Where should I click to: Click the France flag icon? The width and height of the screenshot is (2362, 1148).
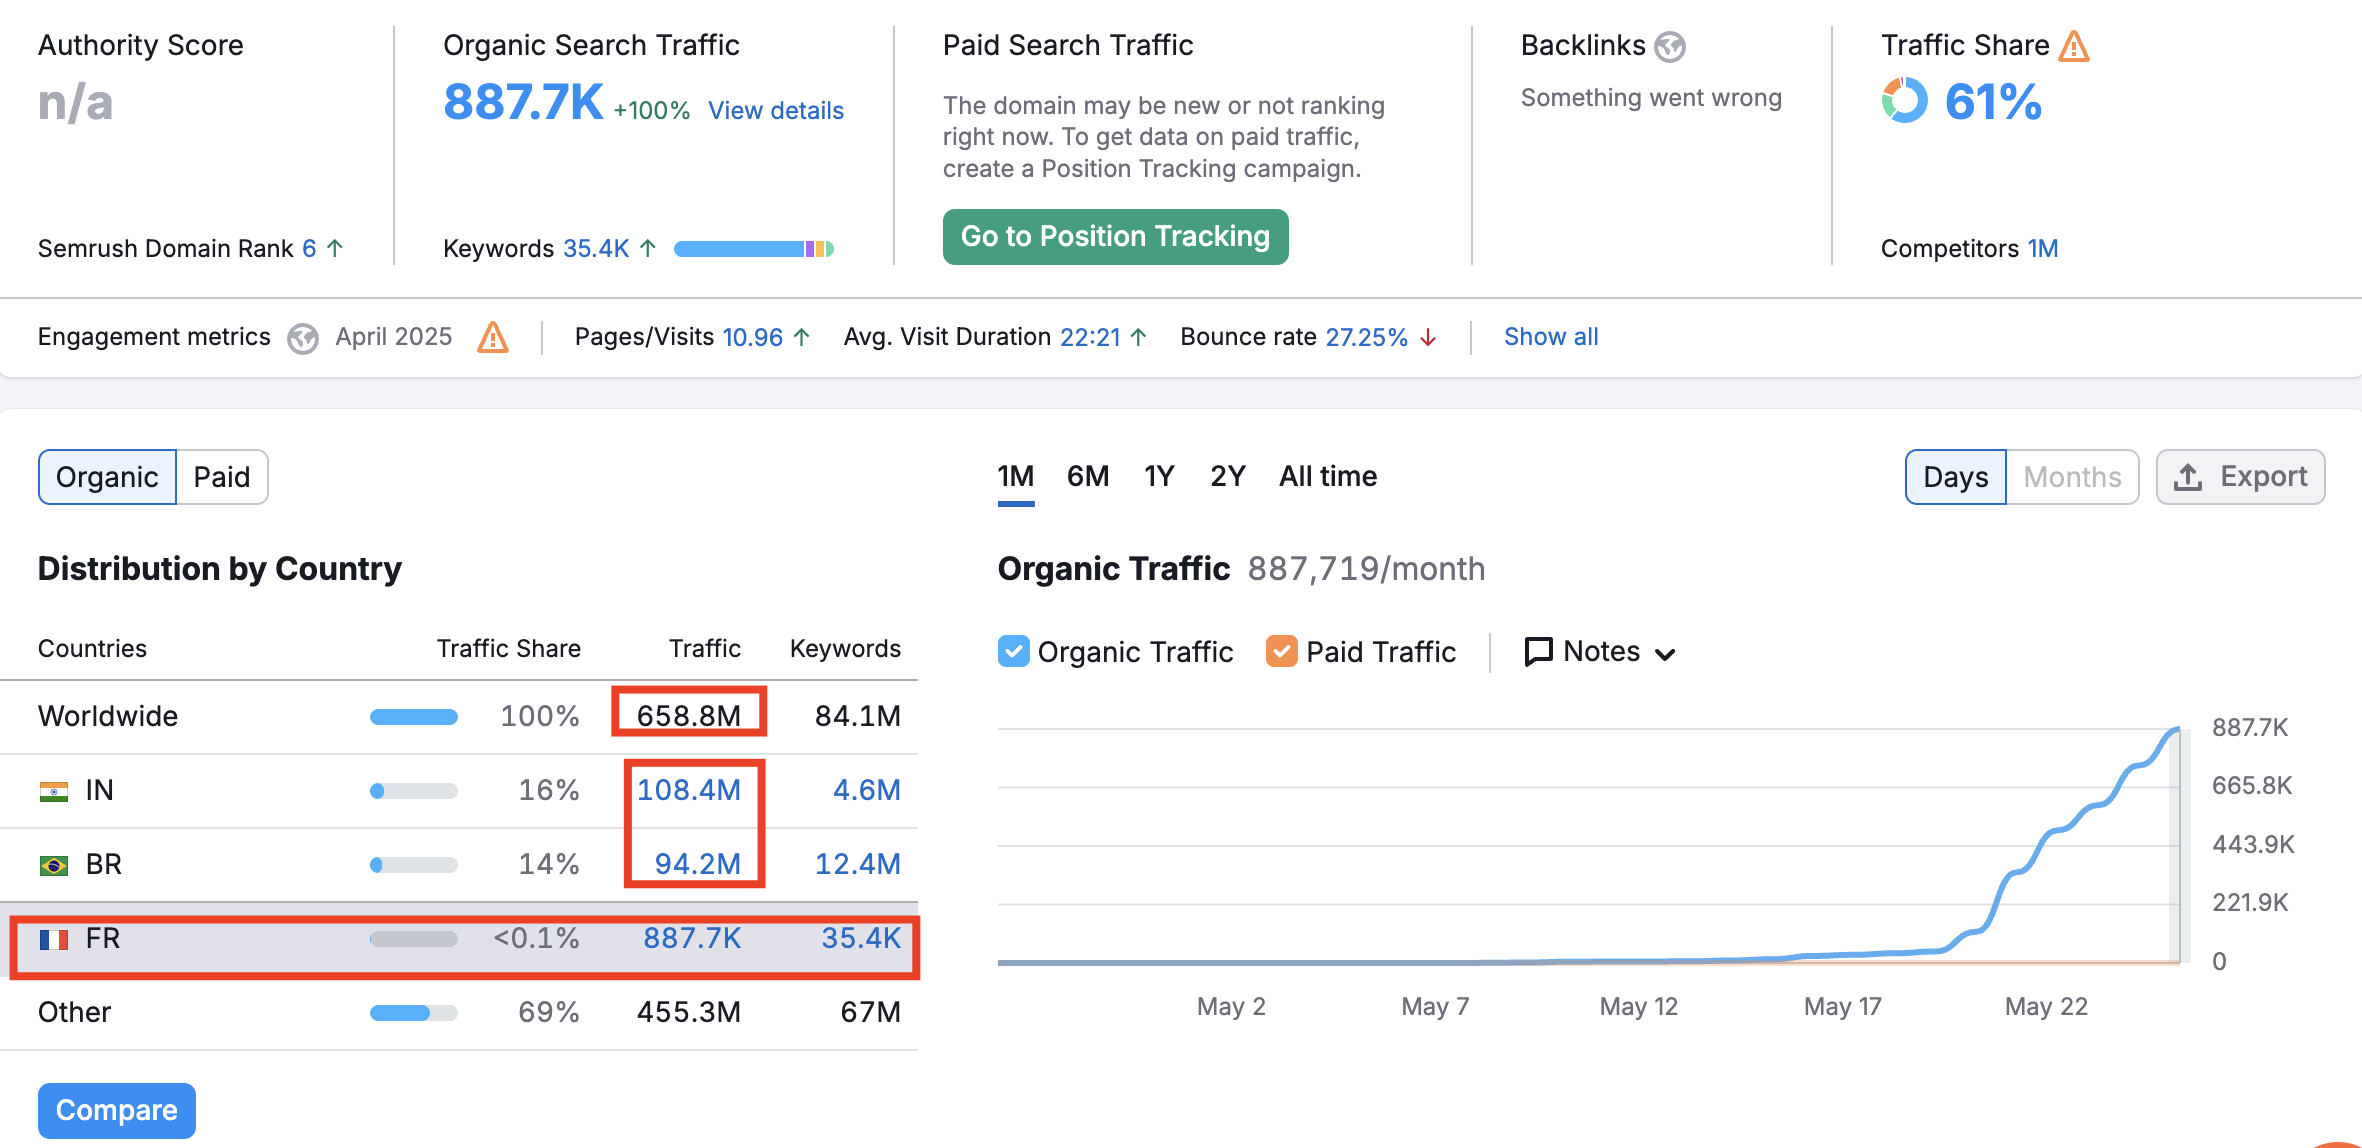[x=54, y=939]
